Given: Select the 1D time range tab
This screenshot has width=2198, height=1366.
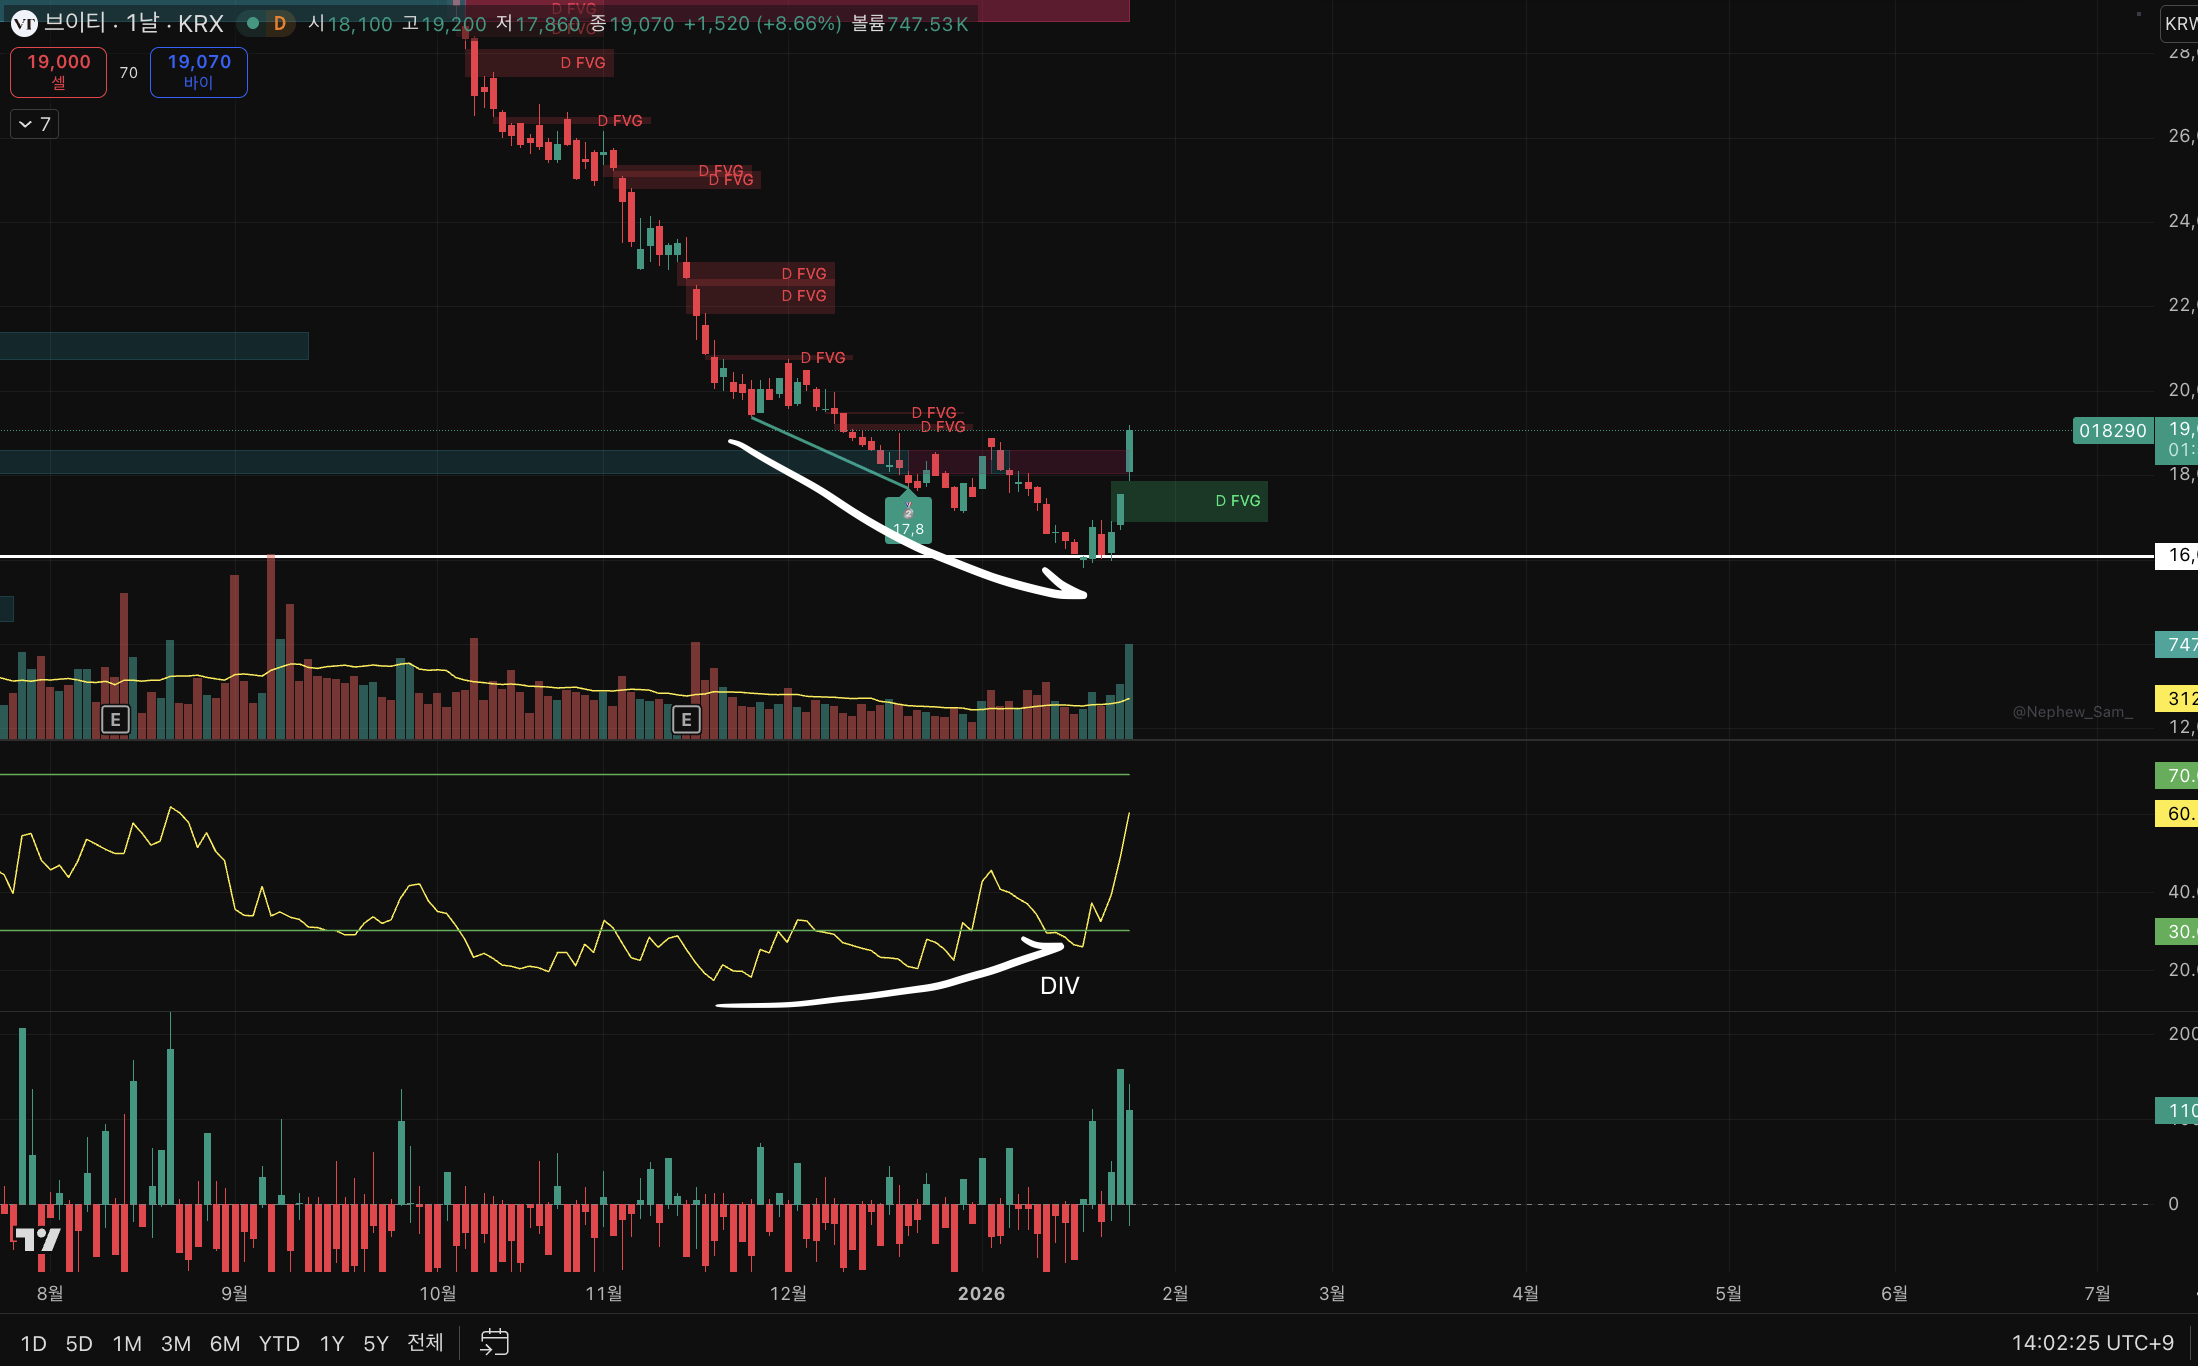Looking at the screenshot, I should [x=33, y=1343].
